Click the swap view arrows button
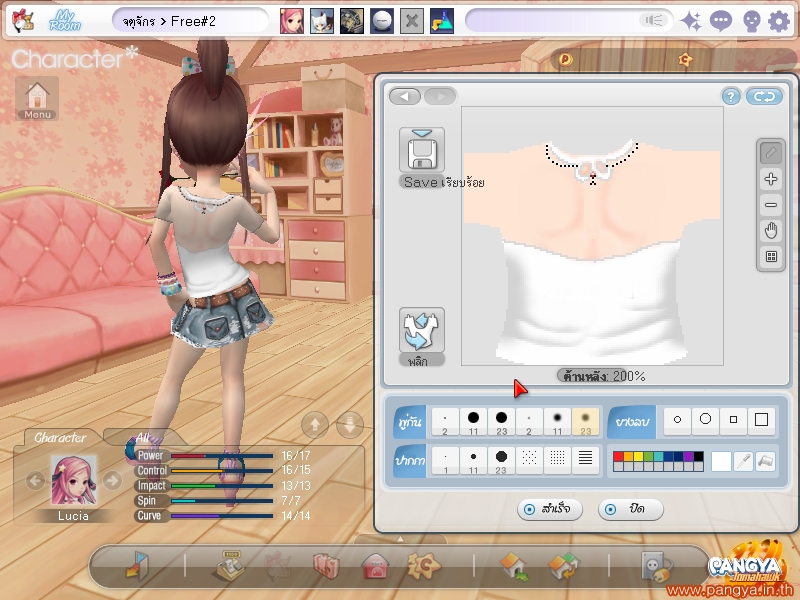This screenshot has width=800, height=600. click(x=764, y=96)
